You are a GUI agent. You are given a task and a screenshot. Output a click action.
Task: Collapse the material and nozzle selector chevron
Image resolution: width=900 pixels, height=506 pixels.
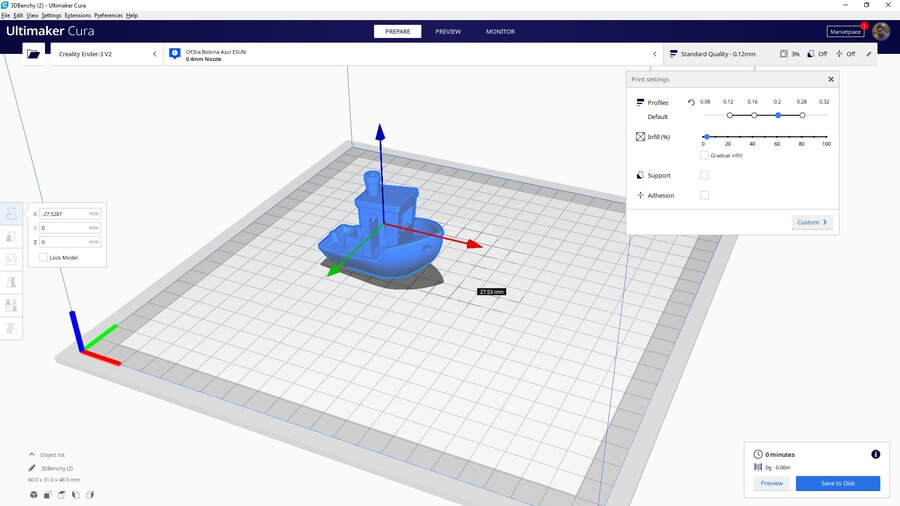(x=654, y=54)
